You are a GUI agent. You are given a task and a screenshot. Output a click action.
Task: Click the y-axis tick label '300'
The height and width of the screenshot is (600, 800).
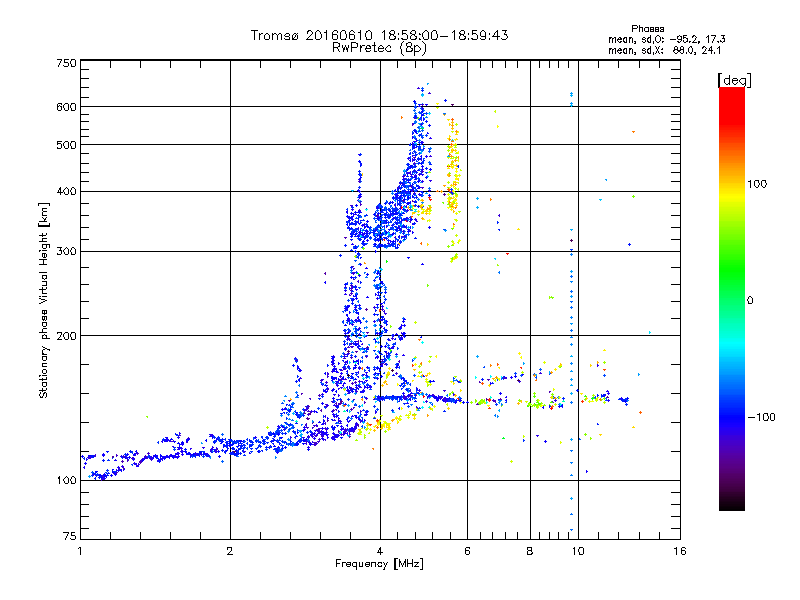(66, 252)
